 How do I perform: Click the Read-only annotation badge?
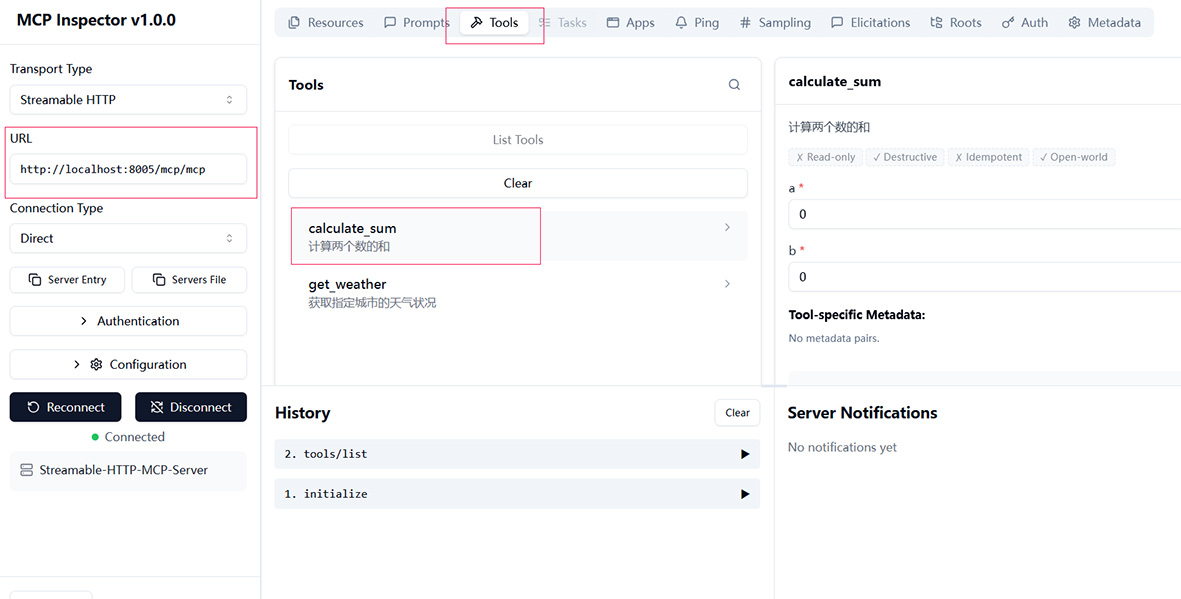(x=825, y=157)
